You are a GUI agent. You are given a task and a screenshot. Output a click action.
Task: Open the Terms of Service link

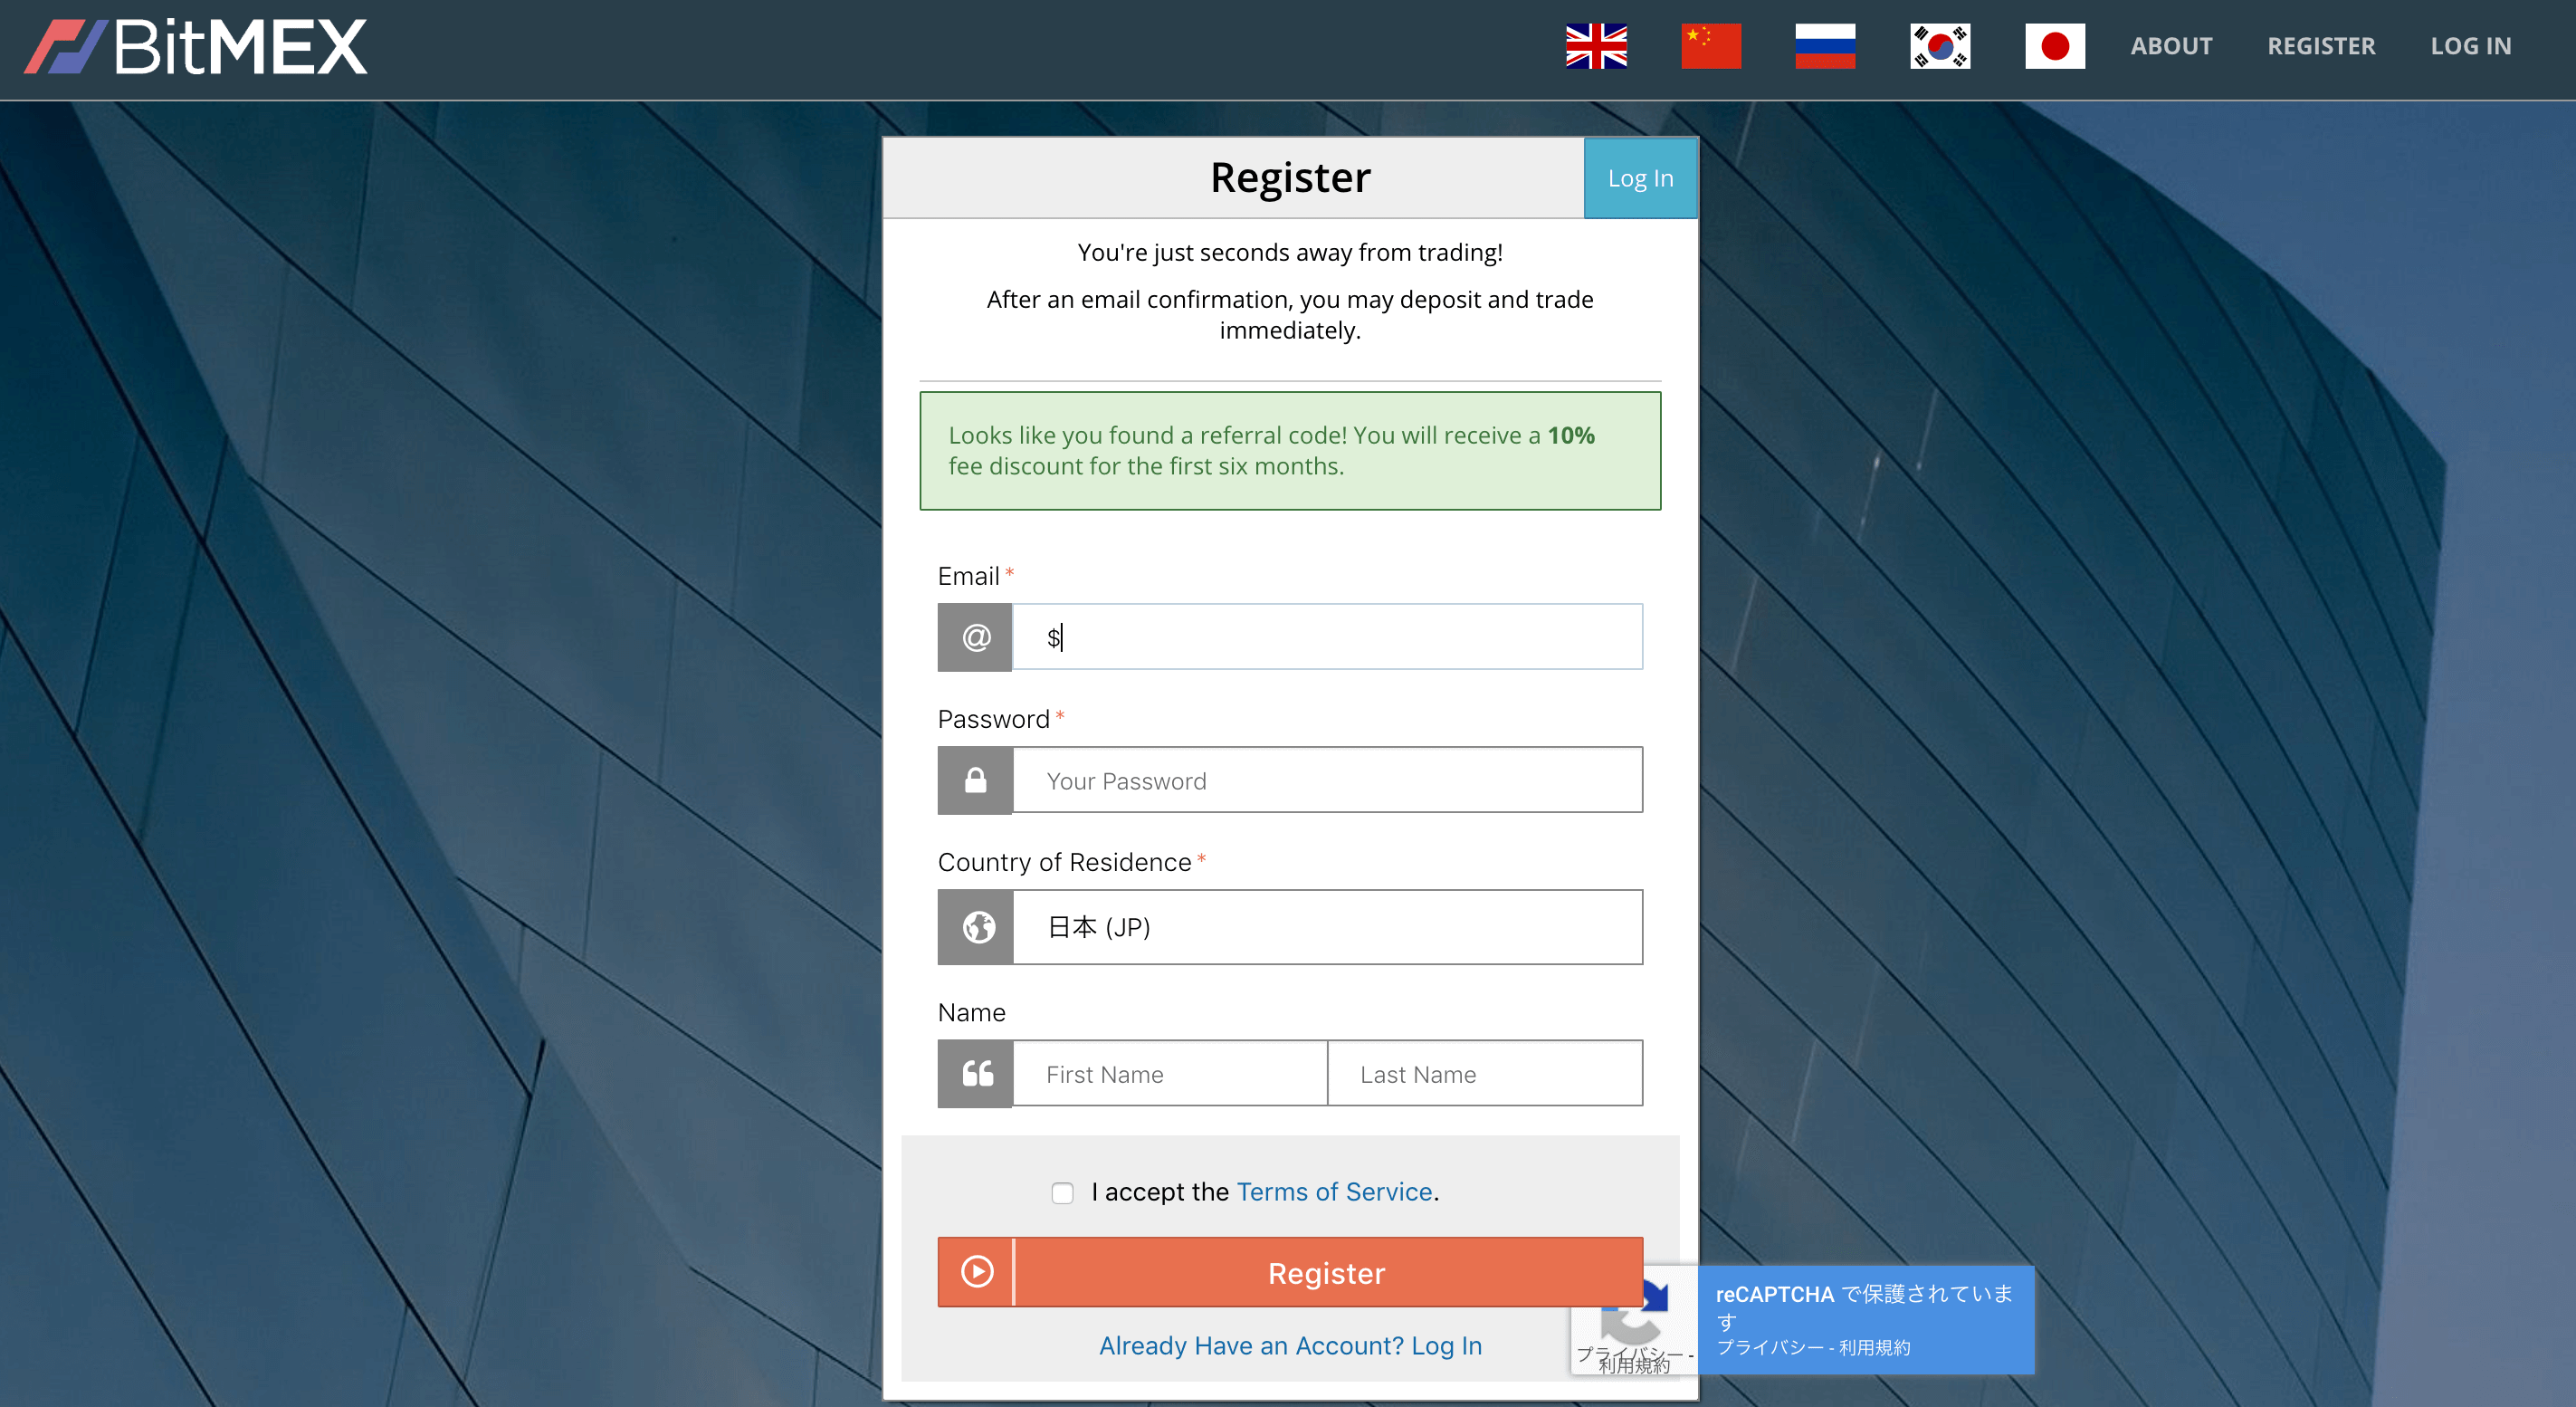(x=1334, y=1192)
